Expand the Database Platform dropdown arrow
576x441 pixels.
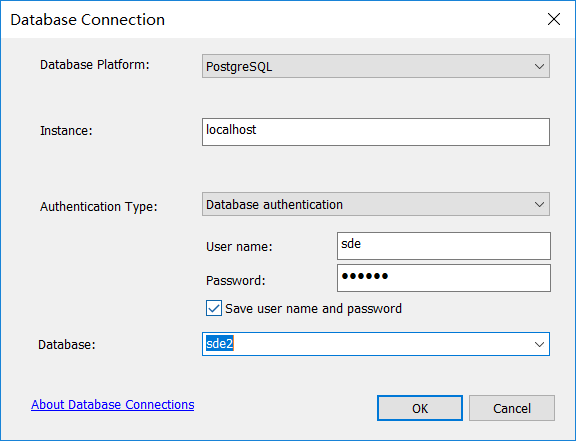click(x=539, y=67)
